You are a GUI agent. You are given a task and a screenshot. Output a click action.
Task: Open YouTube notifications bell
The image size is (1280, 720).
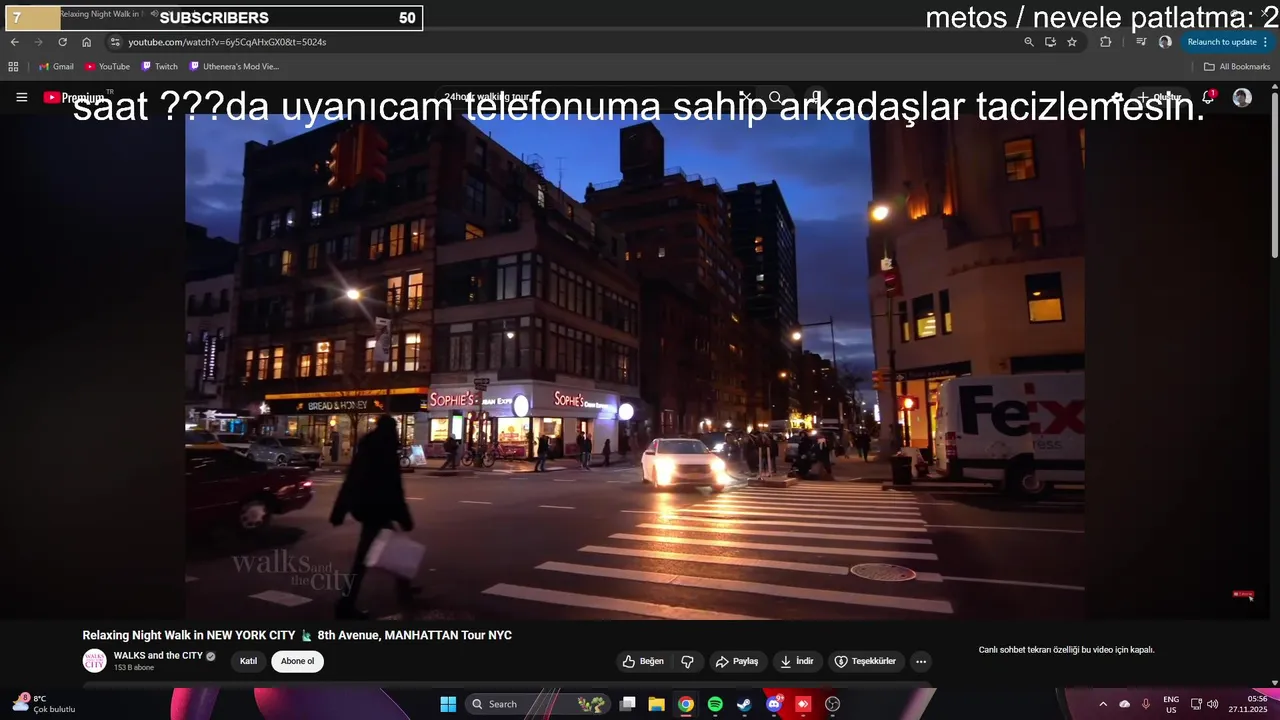pyautogui.click(x=1208, y=97)
